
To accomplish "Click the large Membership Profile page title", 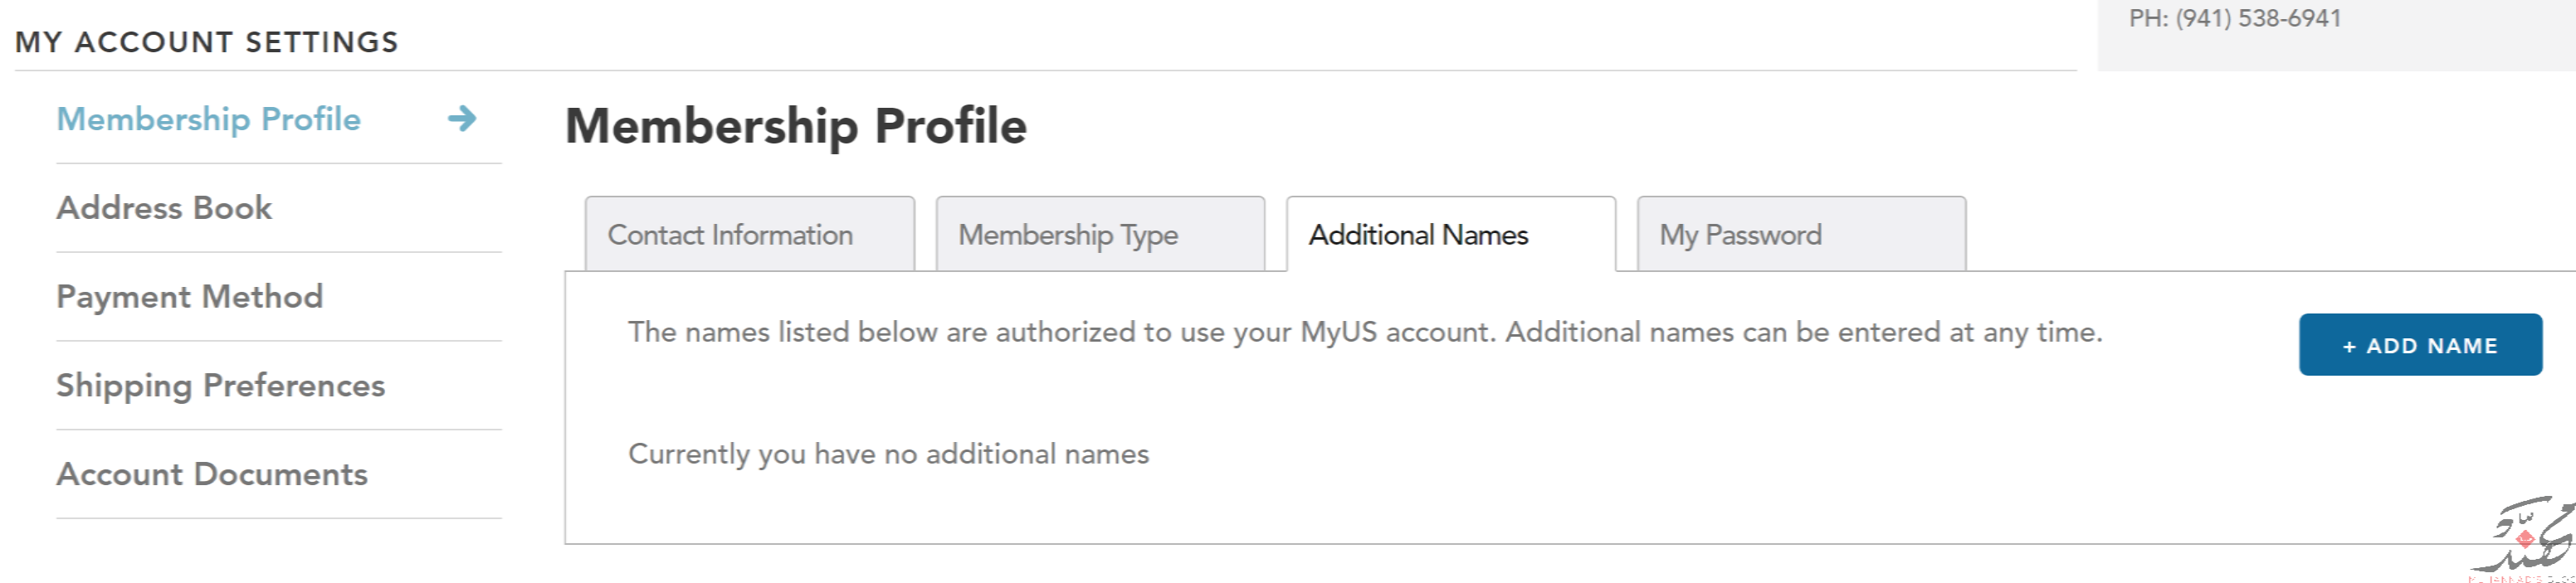I will [796, 127].
